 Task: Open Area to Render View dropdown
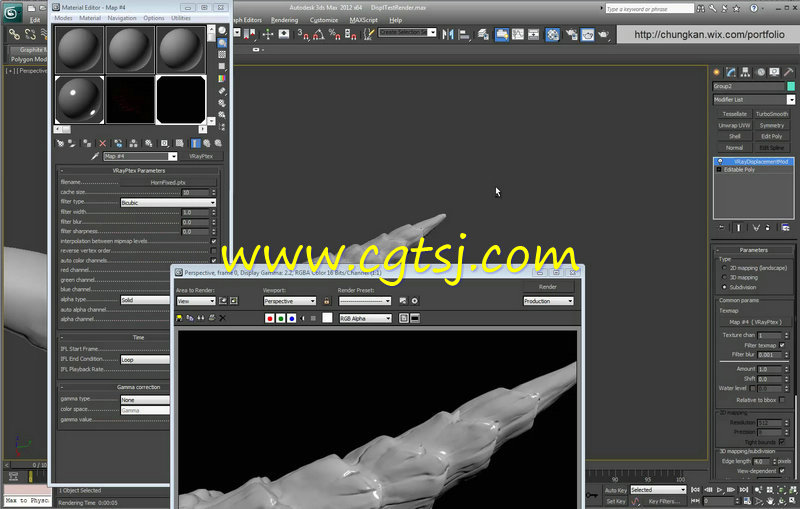[196, 301]
